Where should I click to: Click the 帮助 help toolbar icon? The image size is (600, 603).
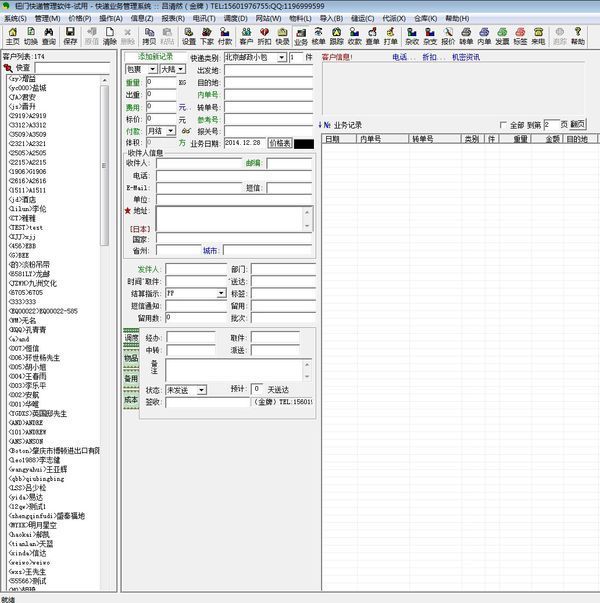tap(577, 36)
